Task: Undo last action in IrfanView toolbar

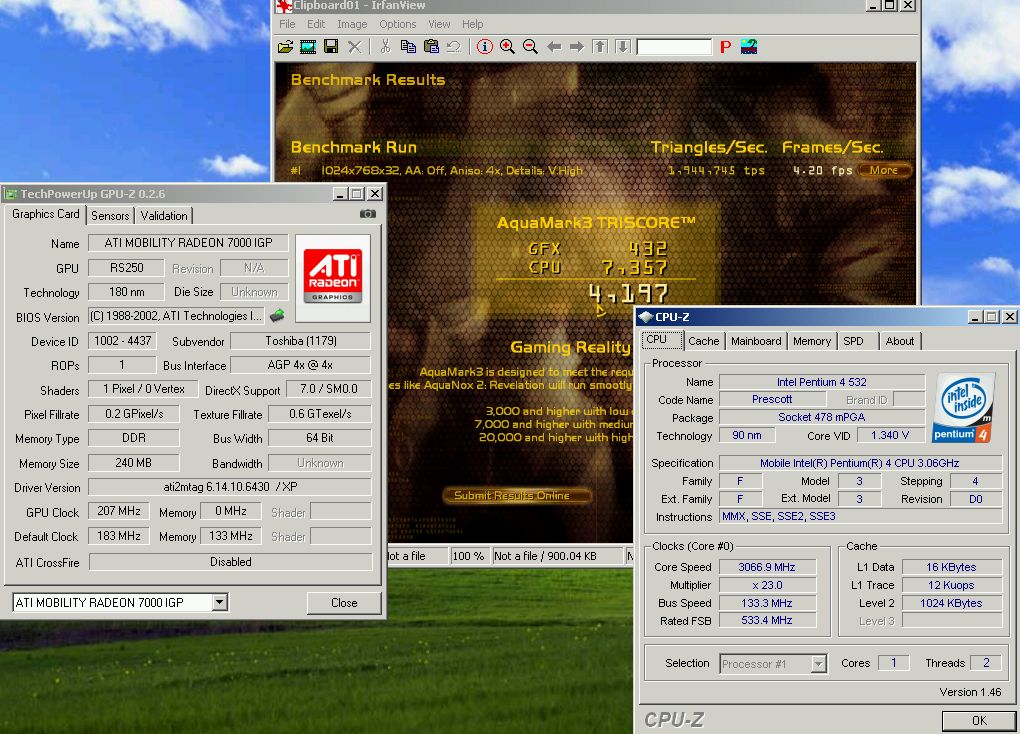Action: 454,47
